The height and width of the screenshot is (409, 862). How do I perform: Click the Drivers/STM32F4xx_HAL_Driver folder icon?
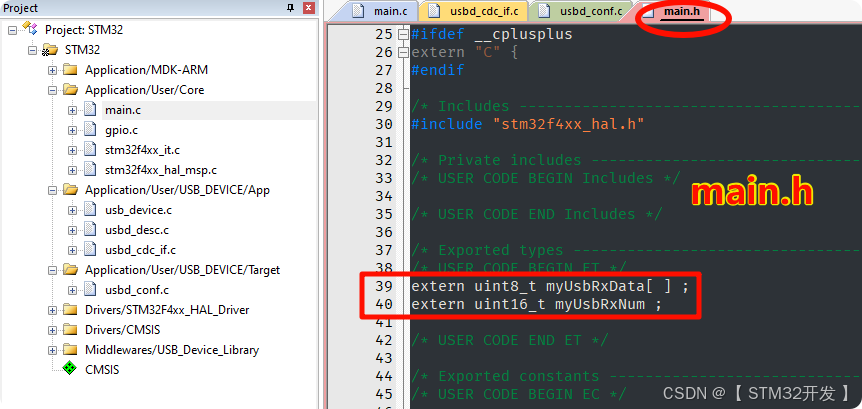[70, 310]
